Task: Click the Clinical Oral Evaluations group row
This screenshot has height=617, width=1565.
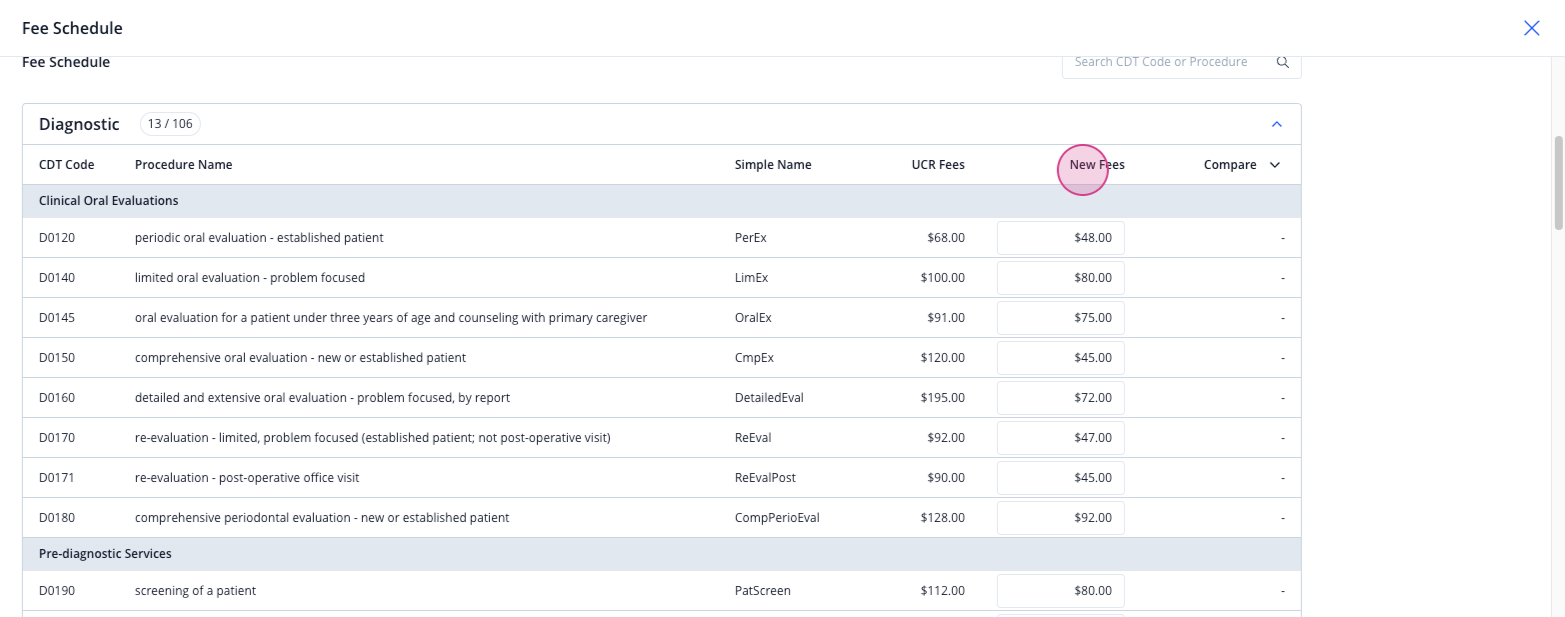Action: coord(662,201)
